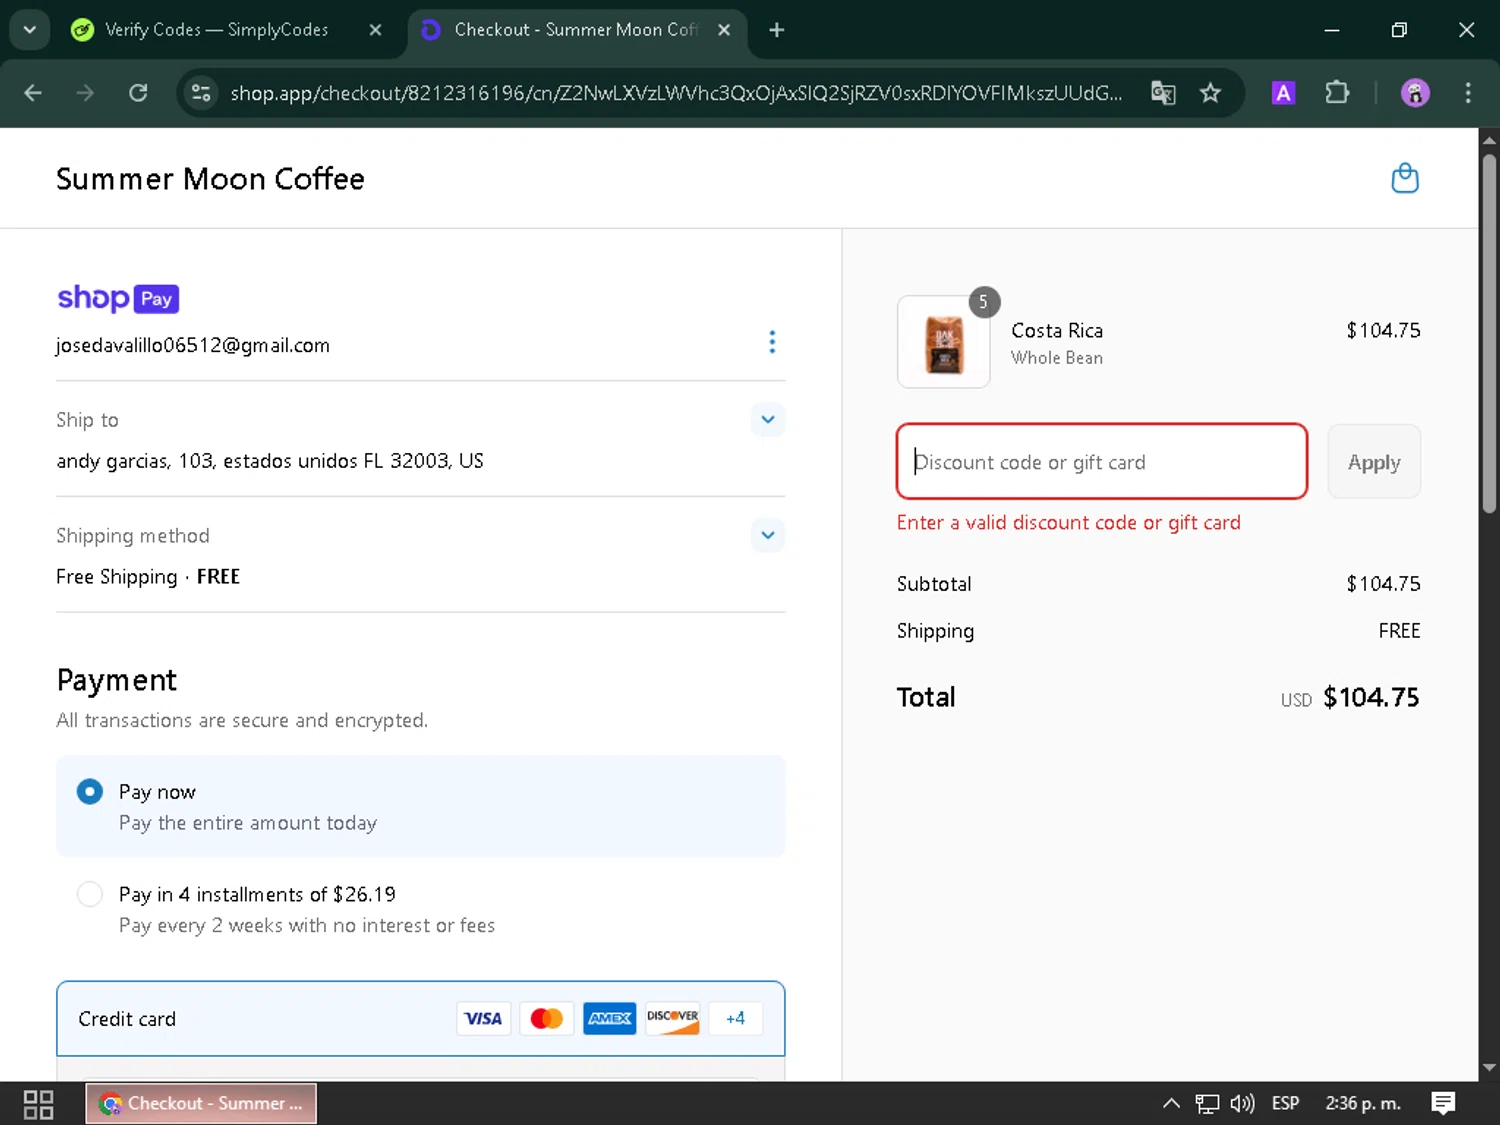This screenshot has height=1125, width=1500.
Task: Open Chrome three-dot menu
Action: tap(1468, 93)
